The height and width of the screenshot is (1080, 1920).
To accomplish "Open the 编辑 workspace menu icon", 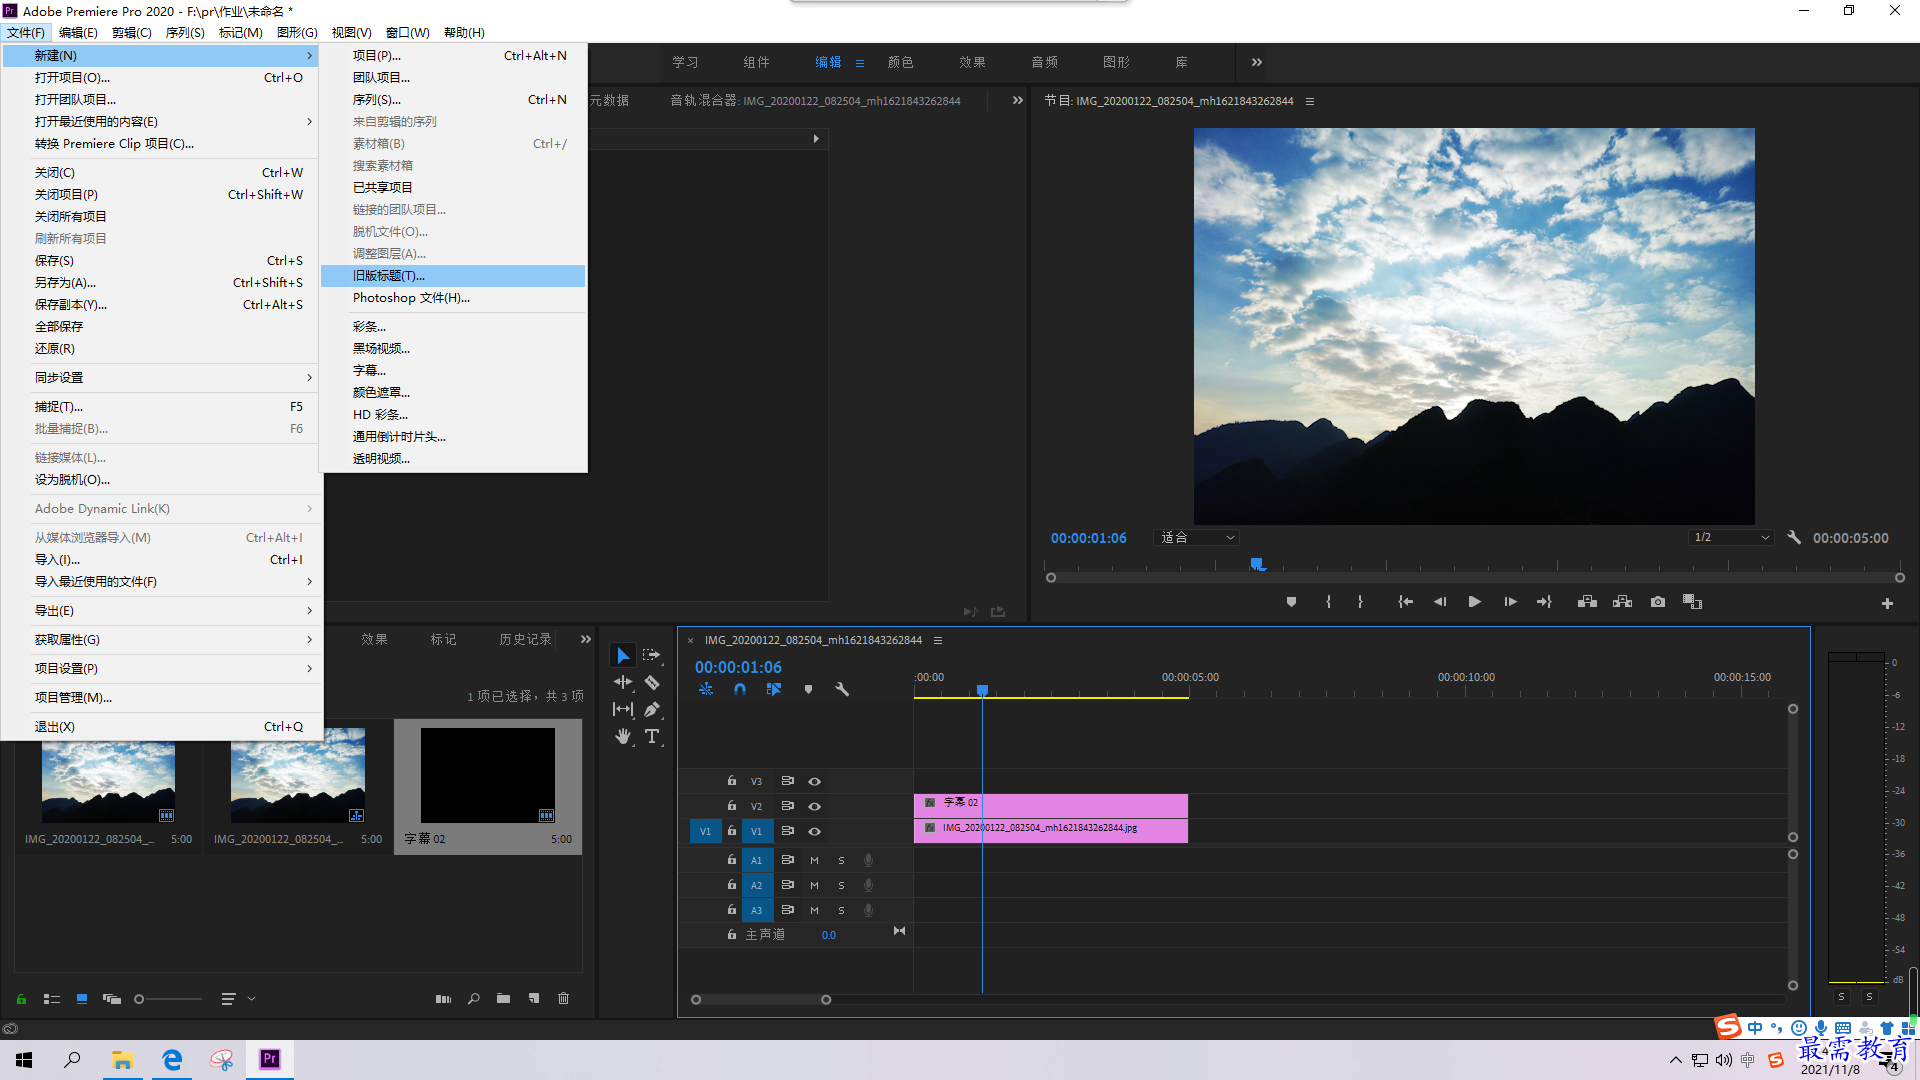I will coord(860,63).
